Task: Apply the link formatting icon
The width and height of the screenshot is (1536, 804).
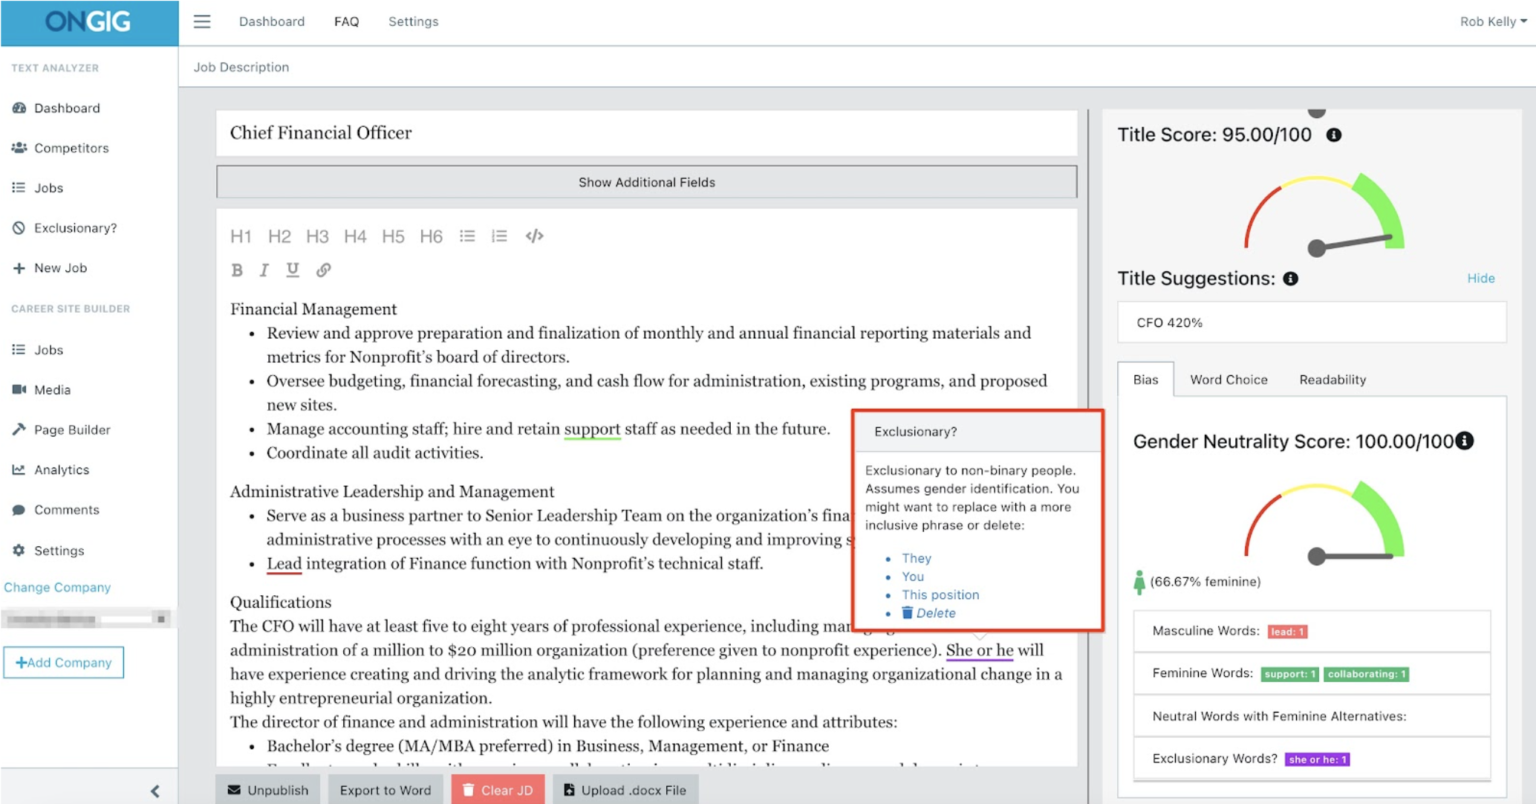Action: tap(320, 270)
